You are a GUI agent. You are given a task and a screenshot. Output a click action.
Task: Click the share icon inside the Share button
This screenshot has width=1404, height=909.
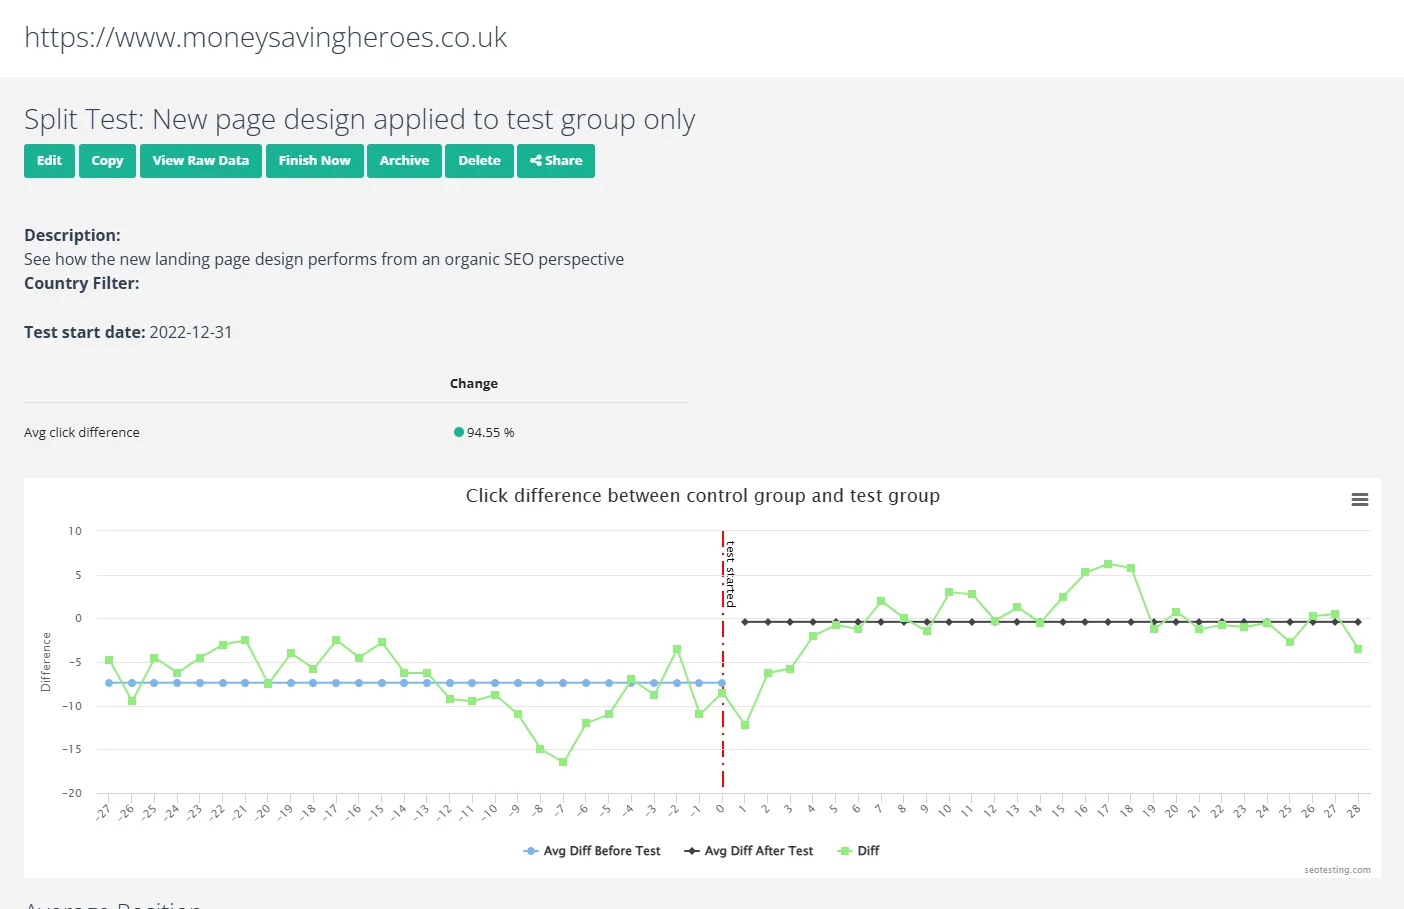(x=539, y=161)
